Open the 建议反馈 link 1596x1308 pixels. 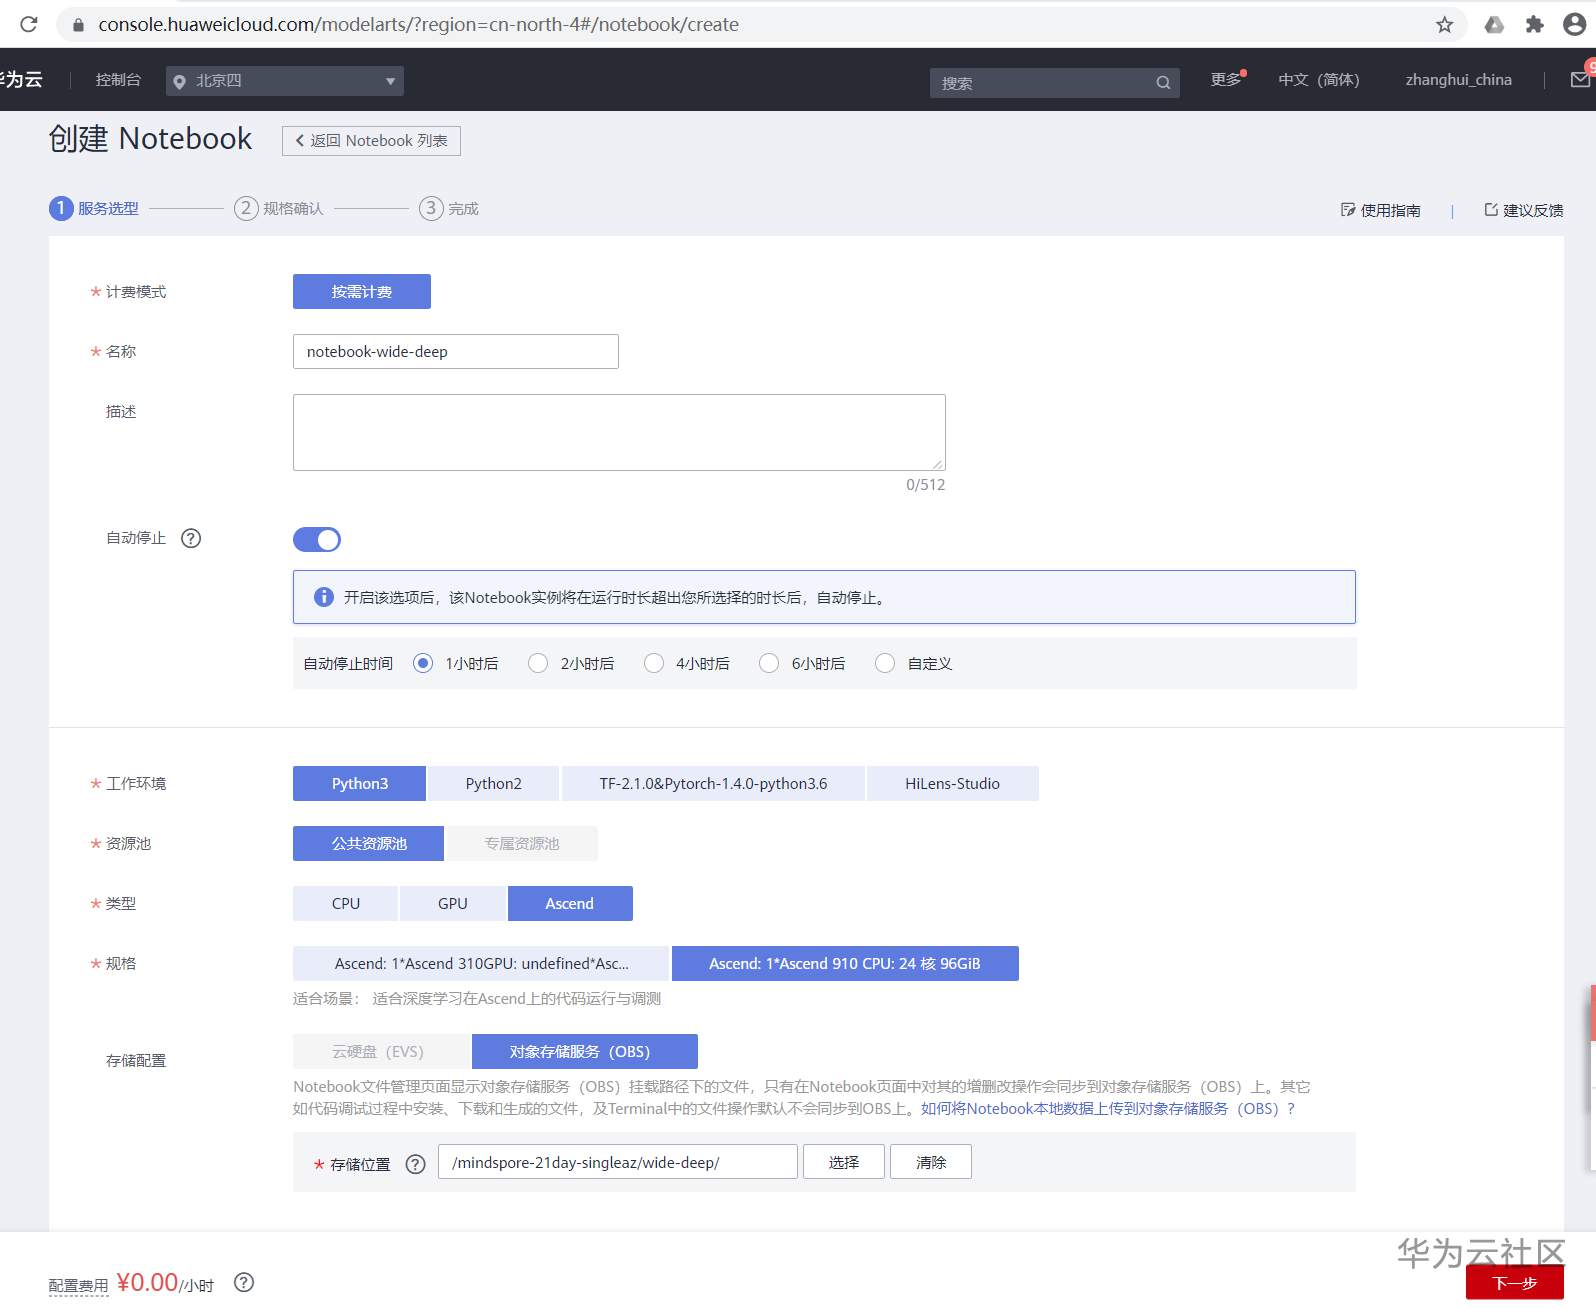[1524, 210]
